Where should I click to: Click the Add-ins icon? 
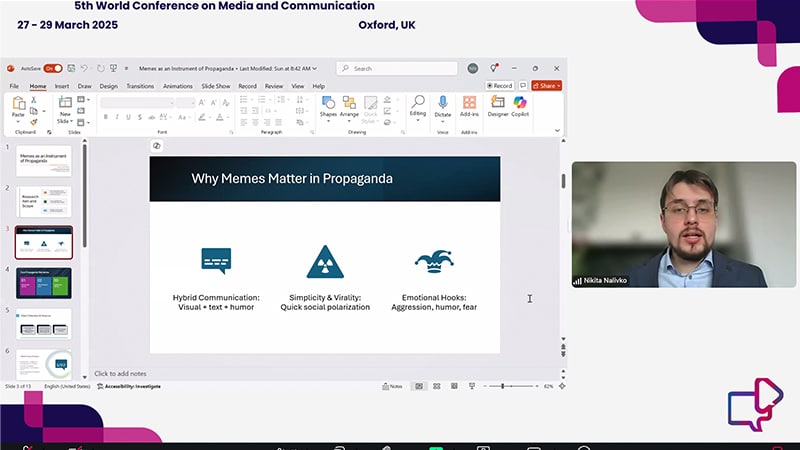(469, 104)
